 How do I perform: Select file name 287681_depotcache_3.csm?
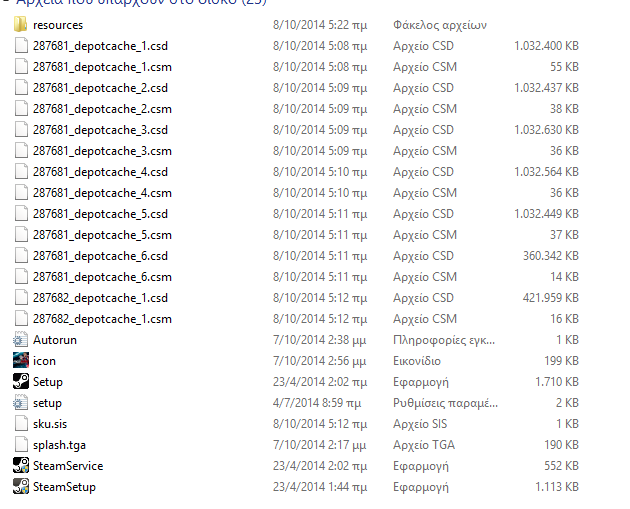point(102,151)
